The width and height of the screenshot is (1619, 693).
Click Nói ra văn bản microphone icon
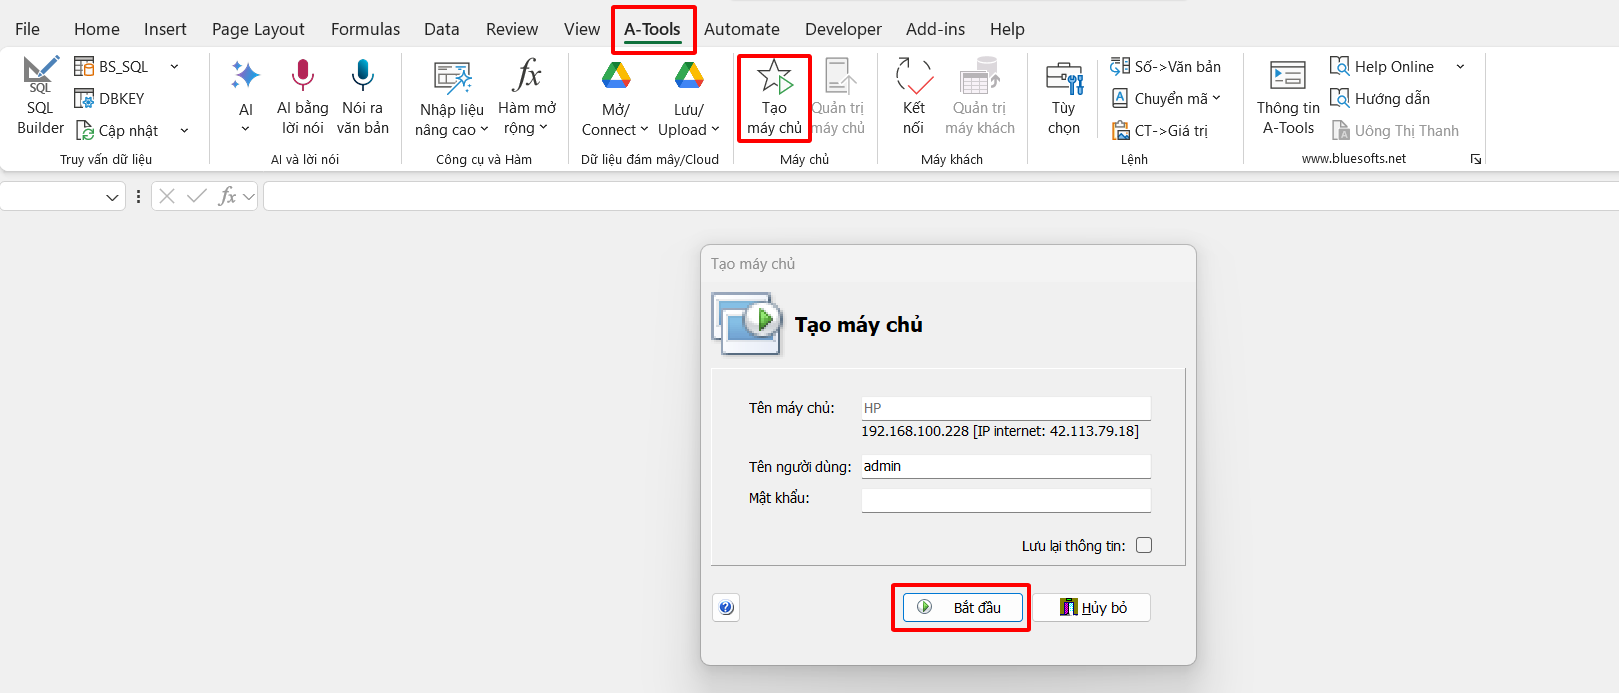pos(362,75)
